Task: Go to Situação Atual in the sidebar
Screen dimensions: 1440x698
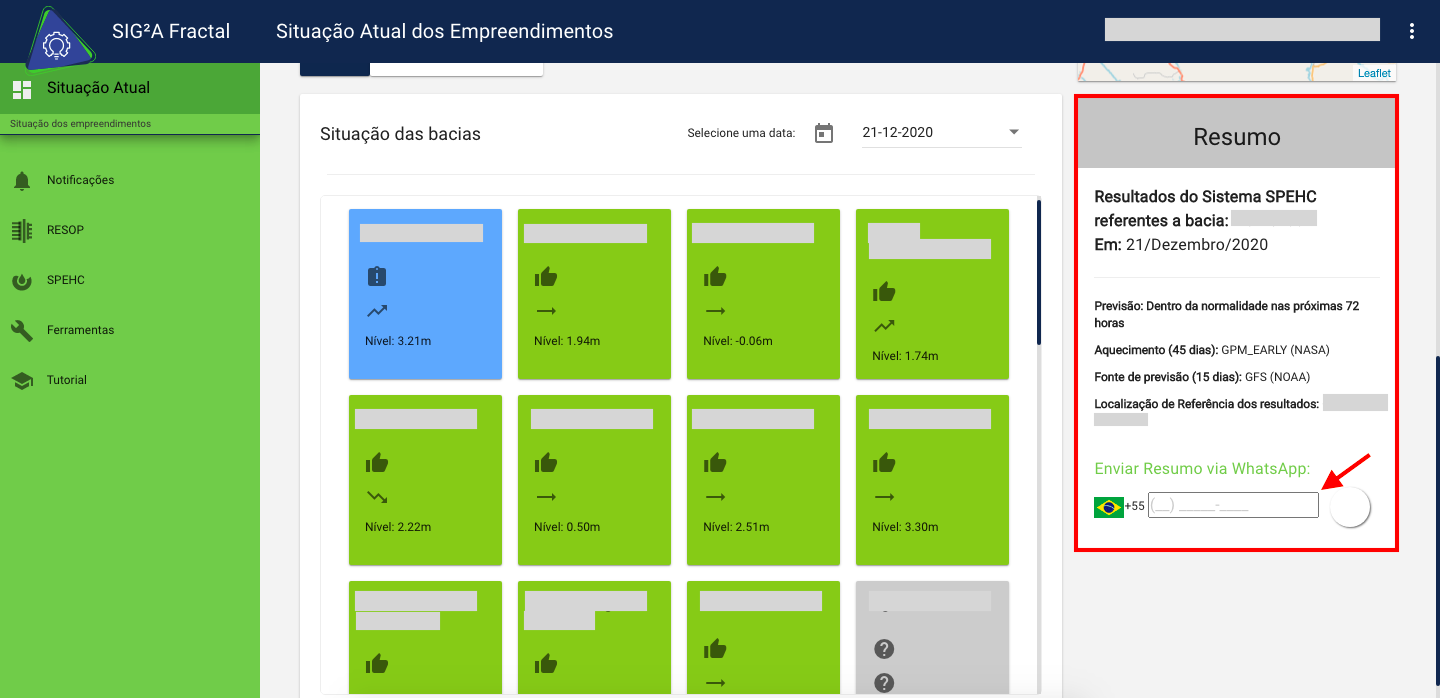Action: 130,88
